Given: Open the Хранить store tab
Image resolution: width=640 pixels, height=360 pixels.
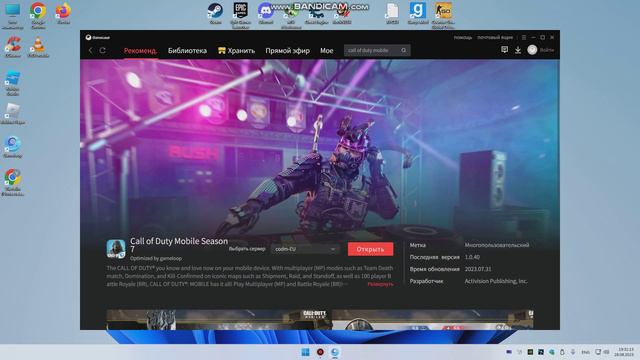Looking at the screenshot, I should (237, 51).
